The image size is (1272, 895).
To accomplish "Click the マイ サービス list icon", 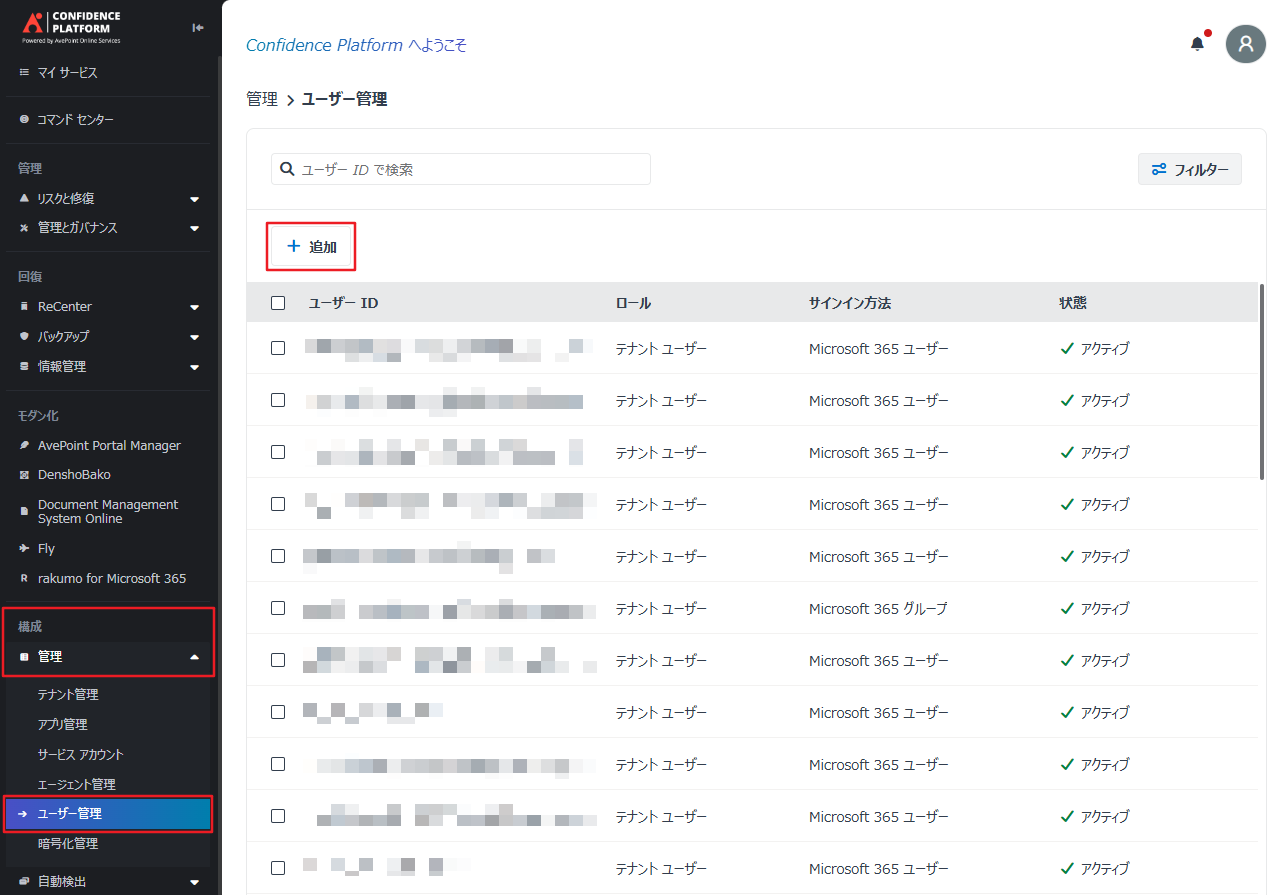I will [x=24, y=73].
